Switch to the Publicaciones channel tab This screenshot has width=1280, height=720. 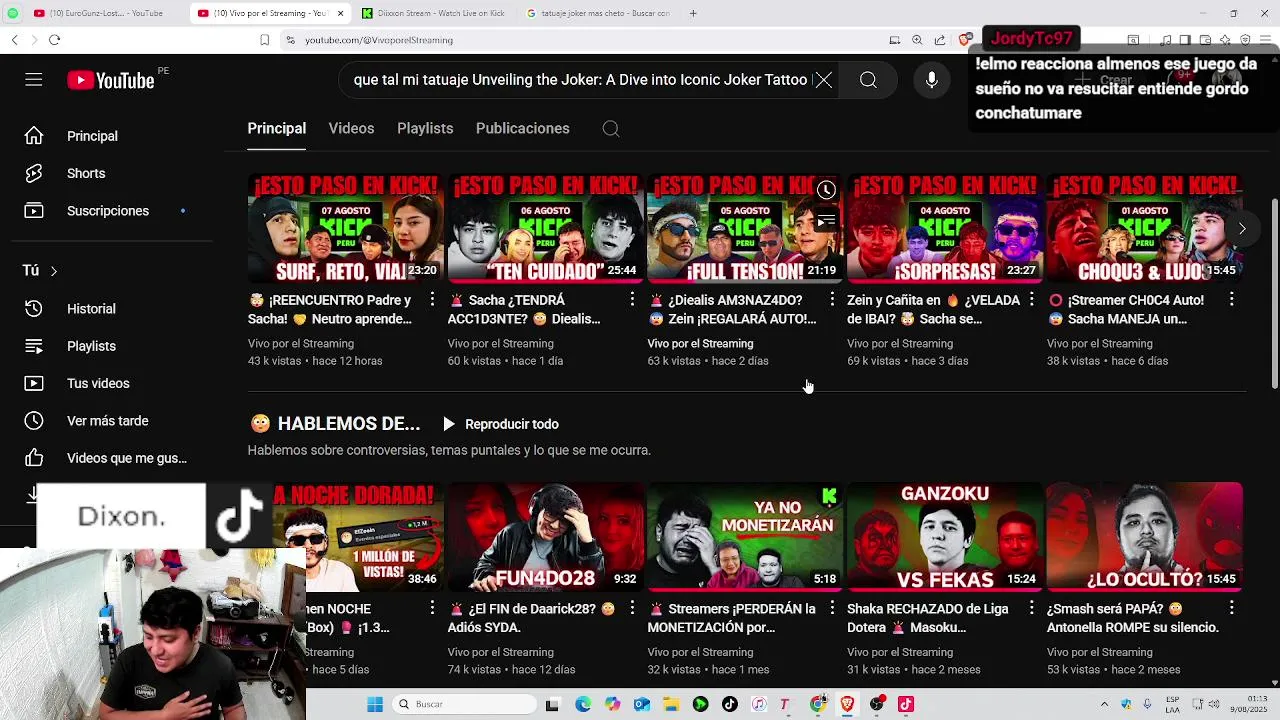tap(523, 129)
